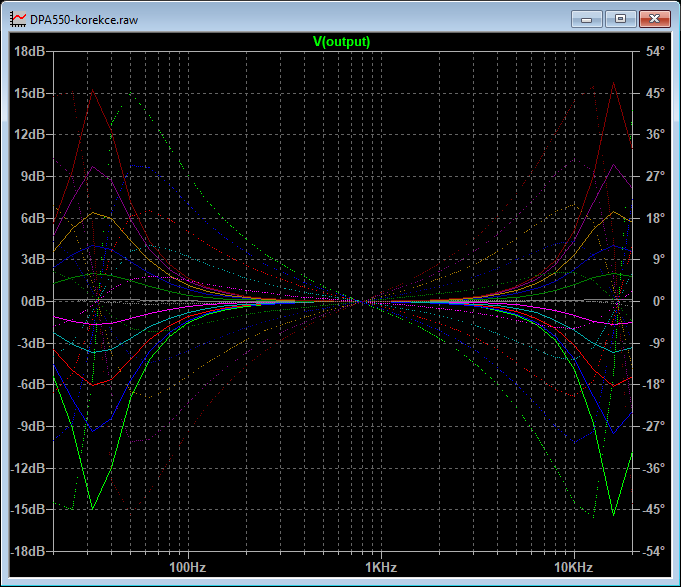Click the 0dB left axis label

tap(33, 301)
